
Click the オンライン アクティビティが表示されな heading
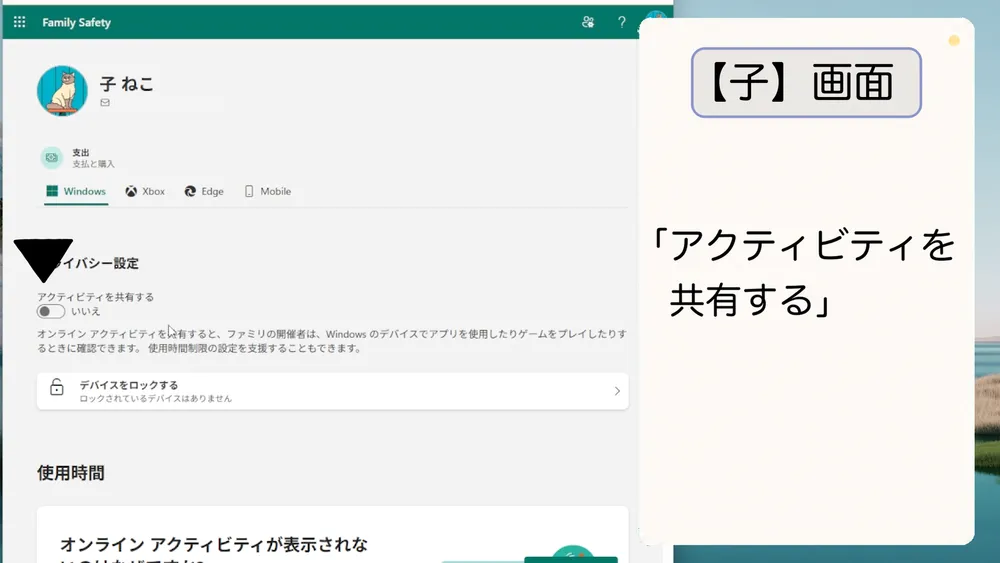(x=214, y=545)
